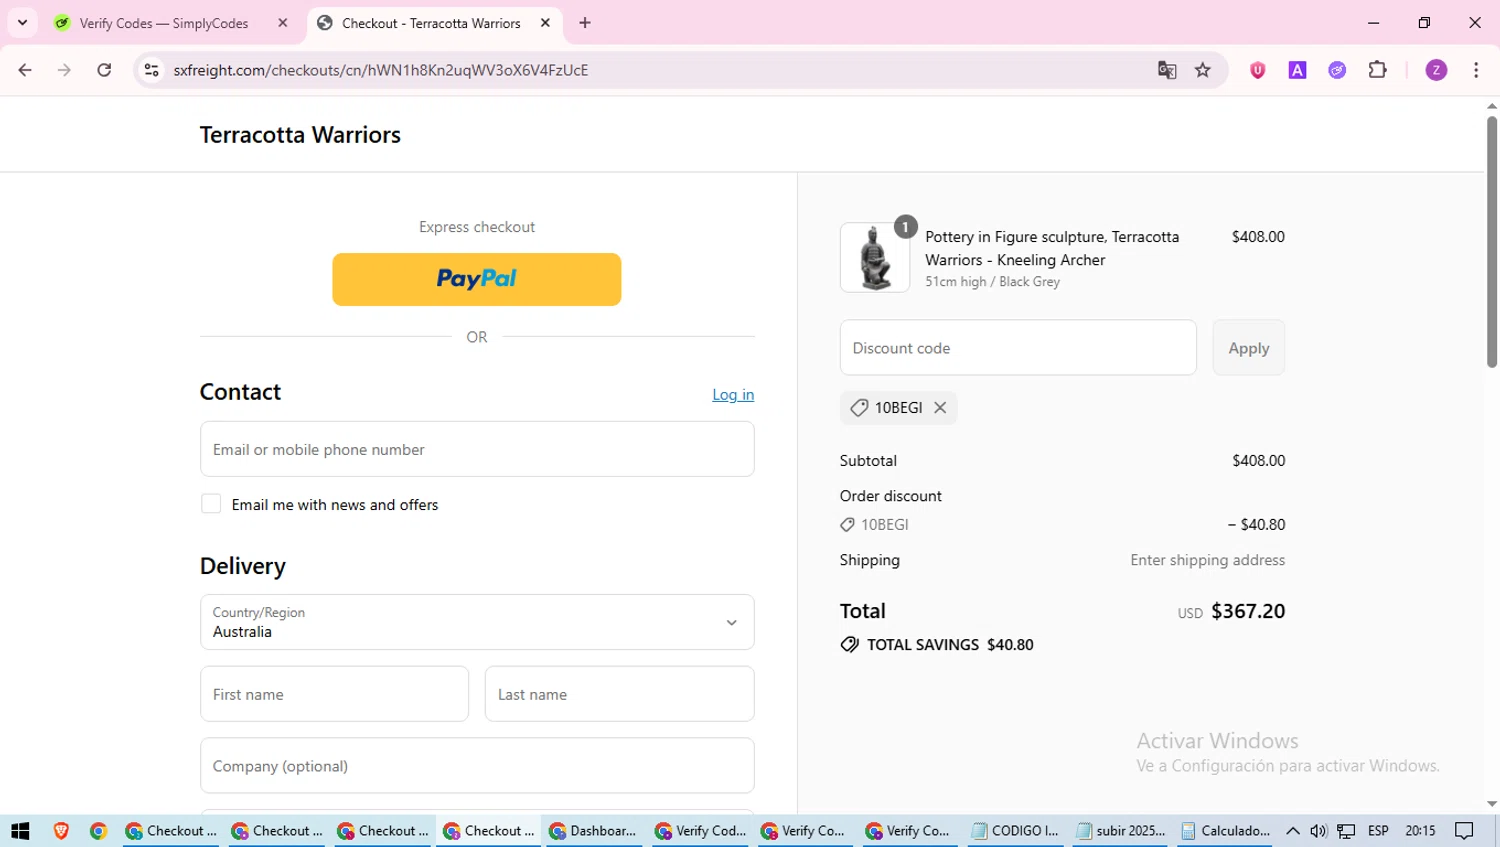Click the Google Translate icon in address bar
This screenshot has width=1500, height=847.
pos(1166,70)
